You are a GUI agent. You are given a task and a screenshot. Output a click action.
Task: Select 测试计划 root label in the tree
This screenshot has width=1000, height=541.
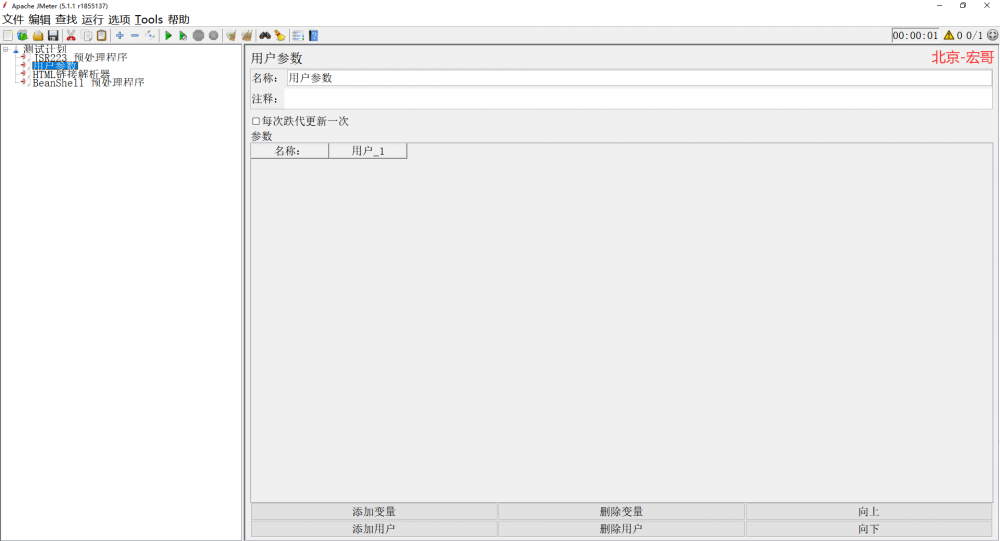(45, 49)
